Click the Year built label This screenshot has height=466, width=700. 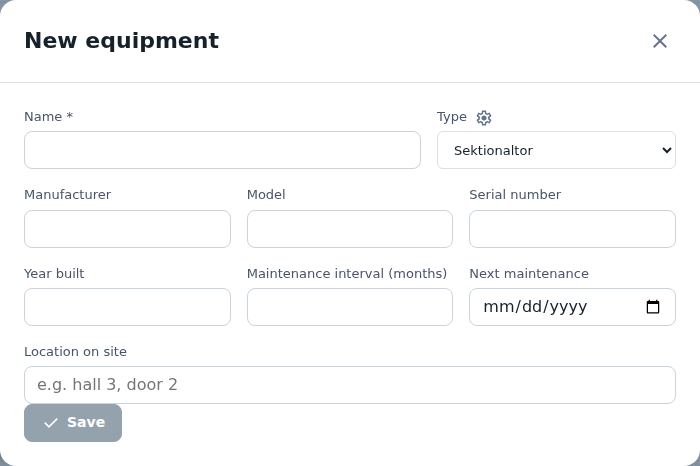(54, 274)
